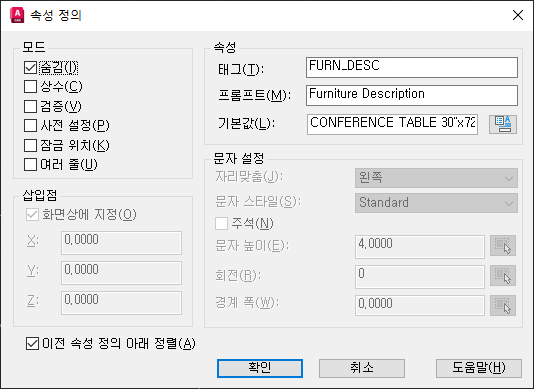
Task: Toggle 화면상에 지정(O) checkbox
Action: (32, 215)
